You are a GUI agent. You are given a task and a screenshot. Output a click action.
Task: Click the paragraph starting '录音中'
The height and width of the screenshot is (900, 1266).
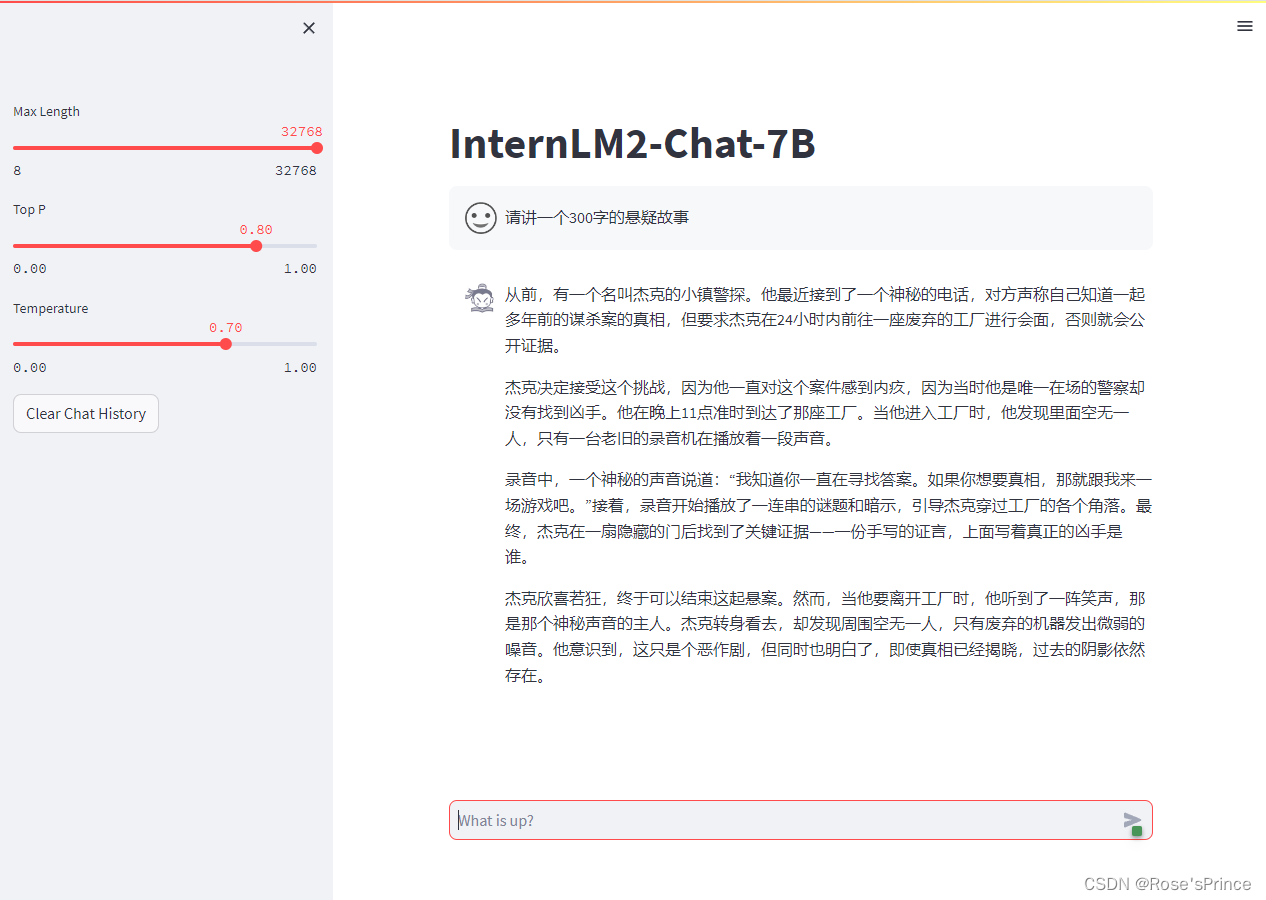click(828, 518)
